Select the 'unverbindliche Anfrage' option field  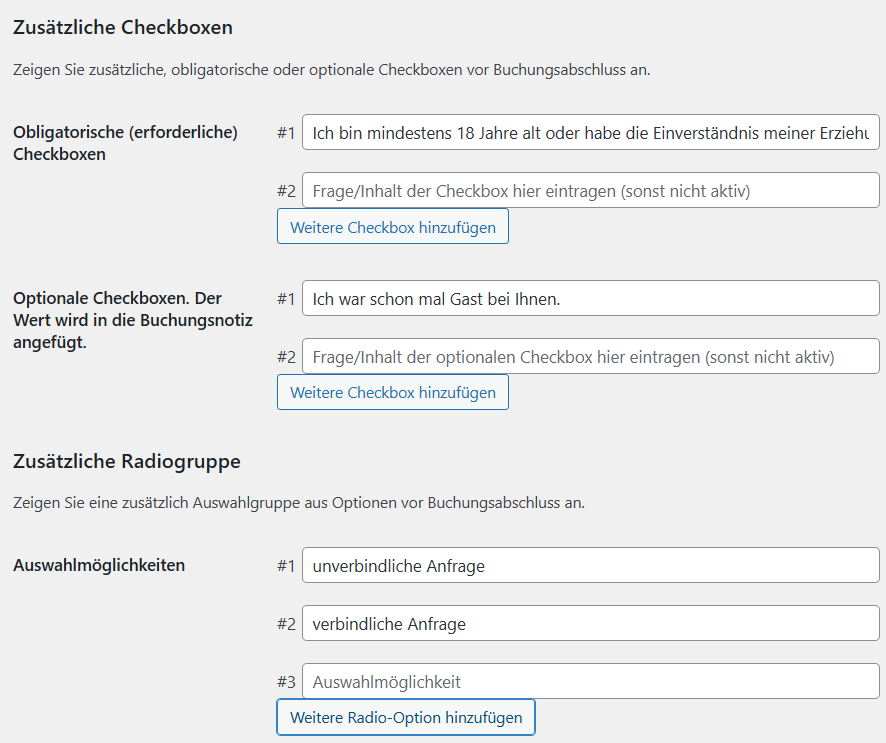coord(590,566)
